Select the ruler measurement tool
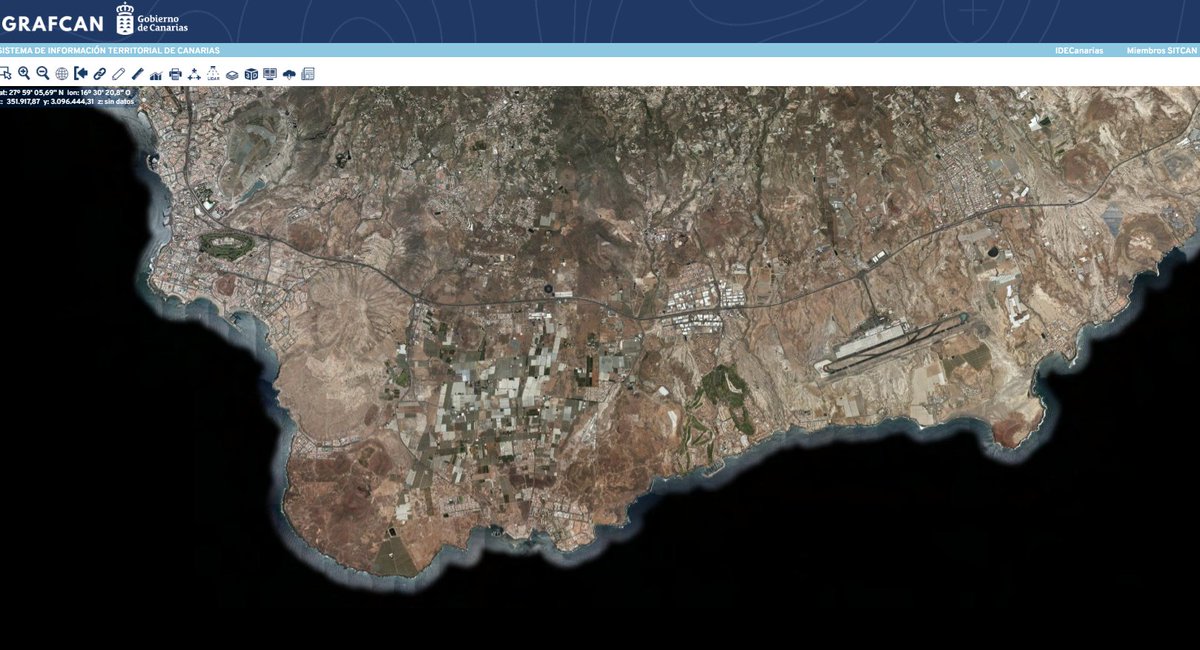 coord(137,74)
